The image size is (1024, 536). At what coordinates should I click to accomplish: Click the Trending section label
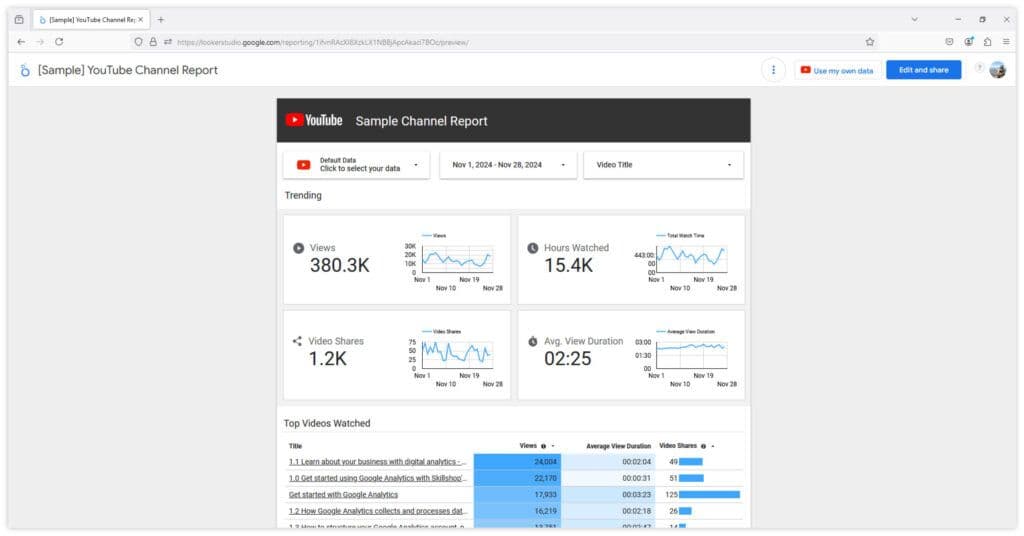pyautogui.click(x=303, y=195)
